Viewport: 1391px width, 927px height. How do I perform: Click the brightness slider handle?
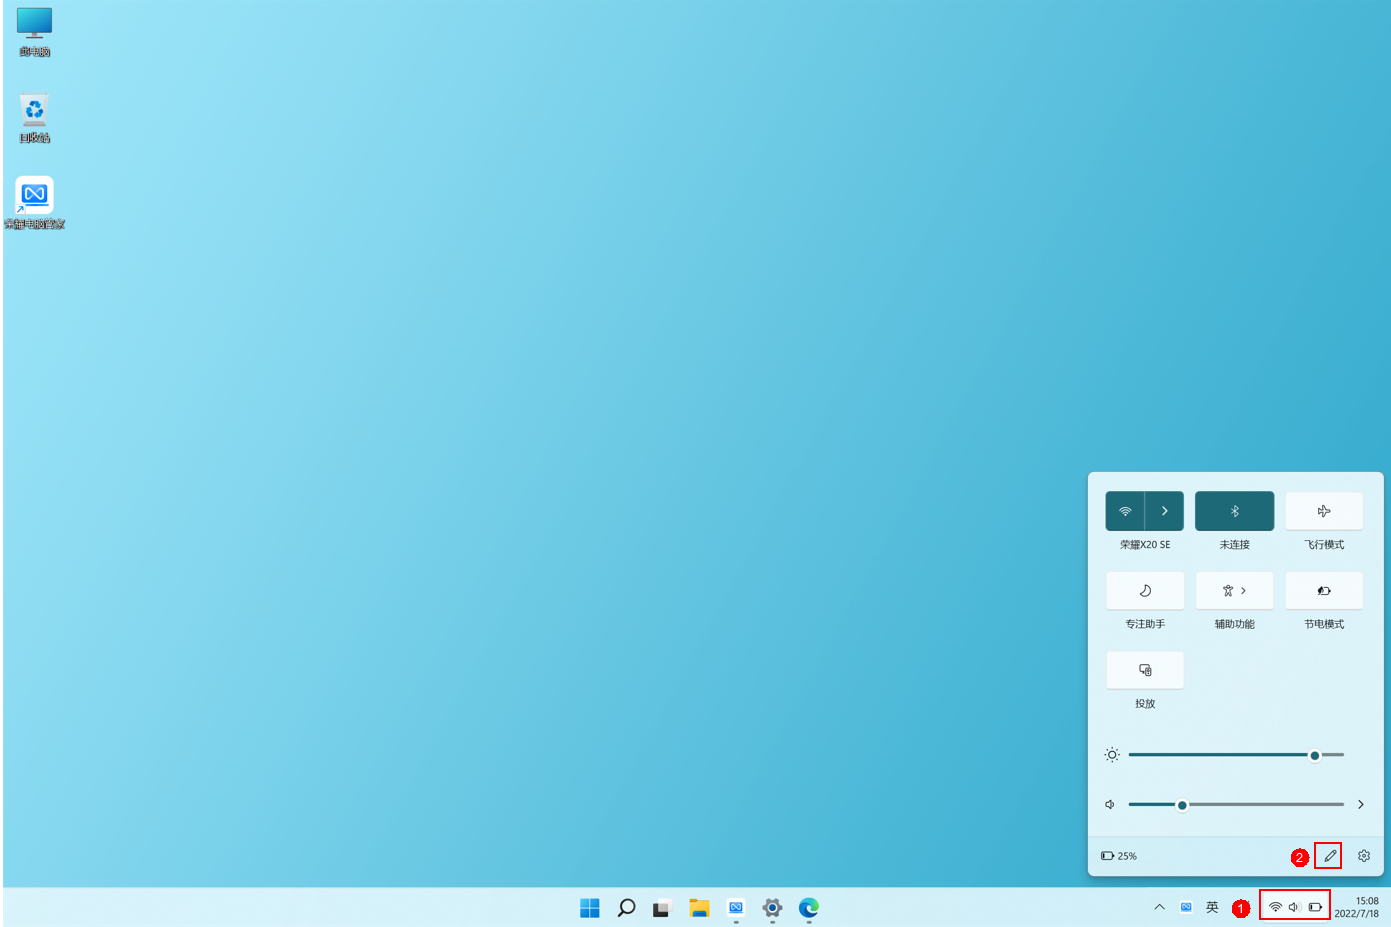(1314, 755)
